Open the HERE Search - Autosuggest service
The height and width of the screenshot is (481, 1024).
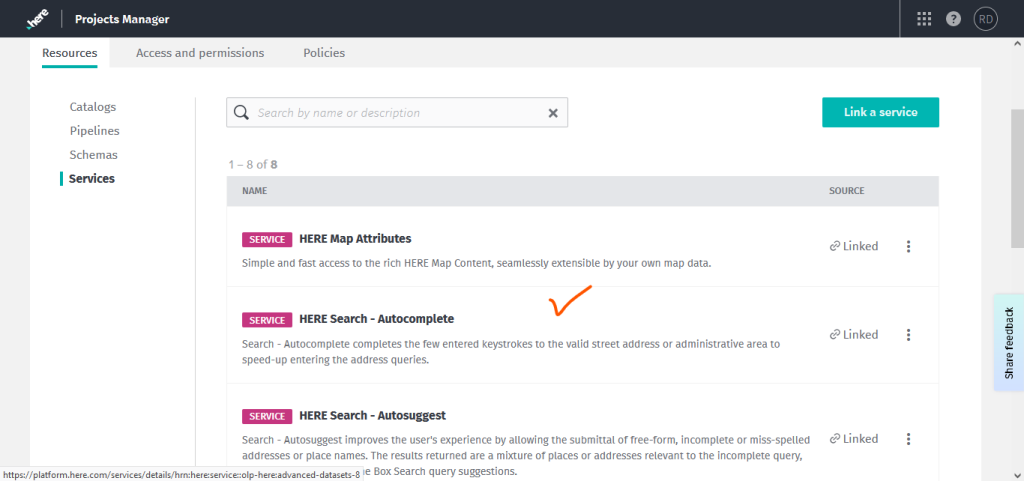click(x=372, y=415)
